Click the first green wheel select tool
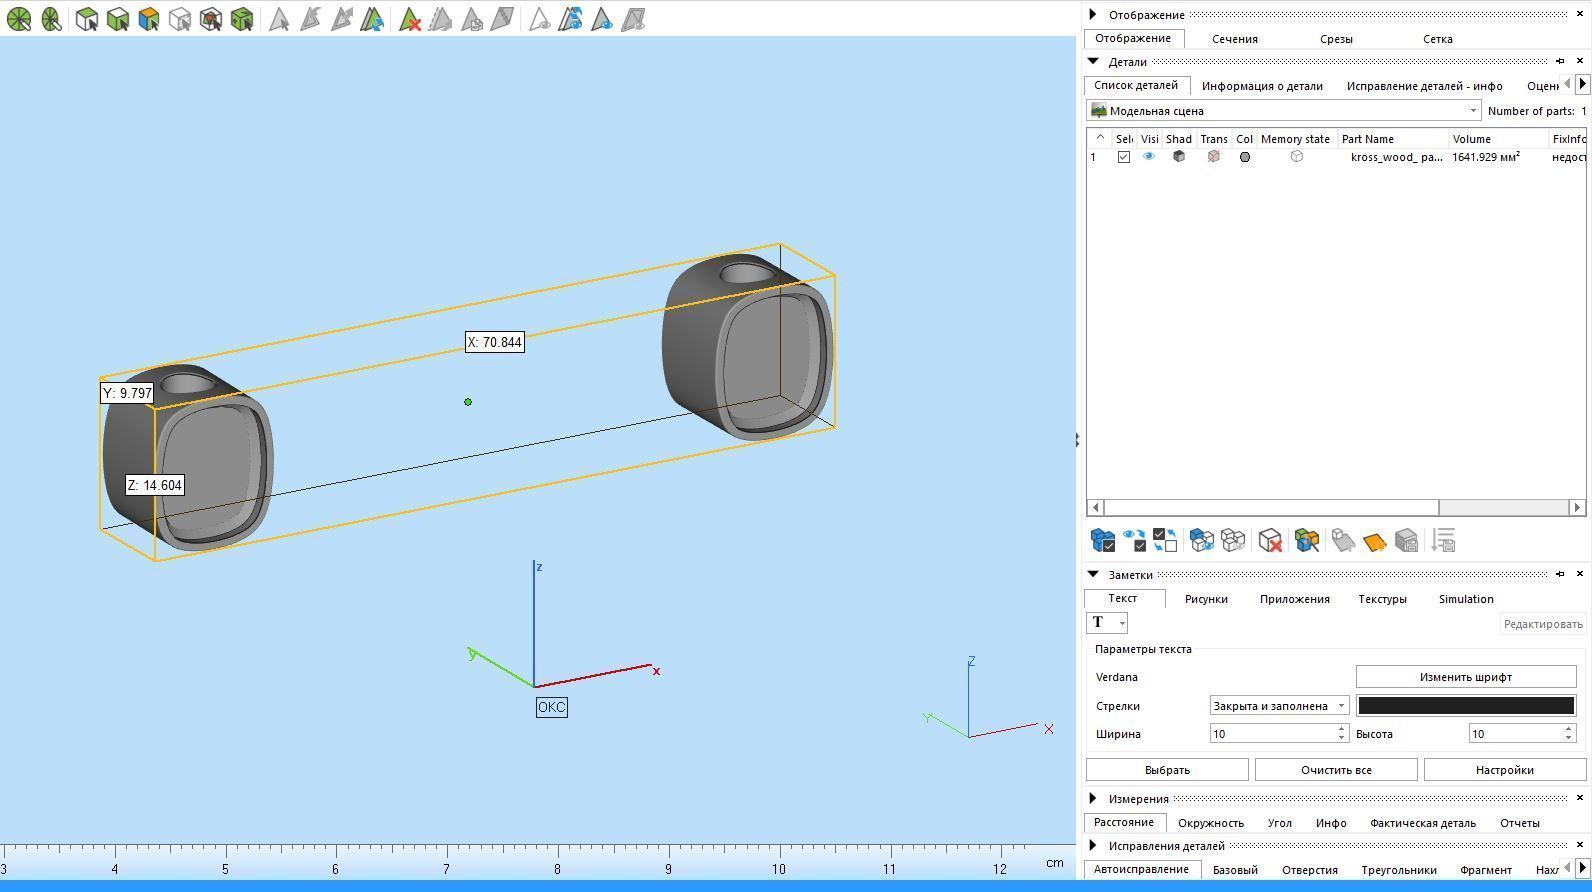 19,19
